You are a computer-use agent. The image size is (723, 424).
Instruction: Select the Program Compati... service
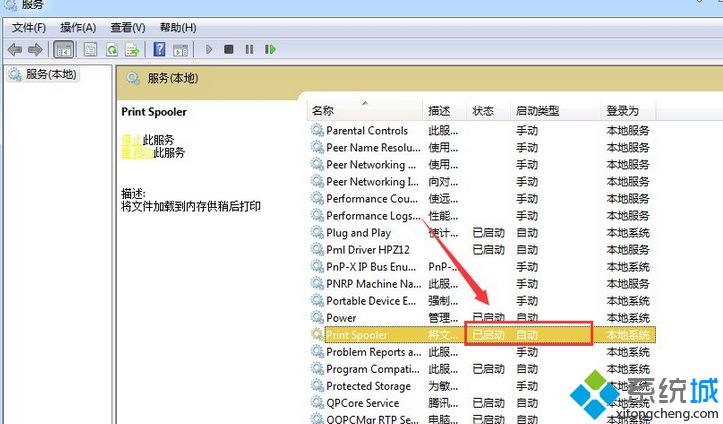coord(482,369)
